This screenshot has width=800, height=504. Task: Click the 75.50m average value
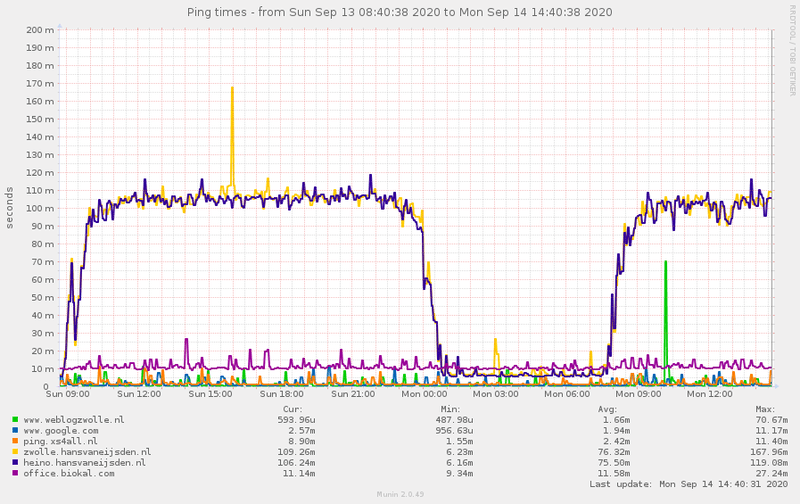614,463
